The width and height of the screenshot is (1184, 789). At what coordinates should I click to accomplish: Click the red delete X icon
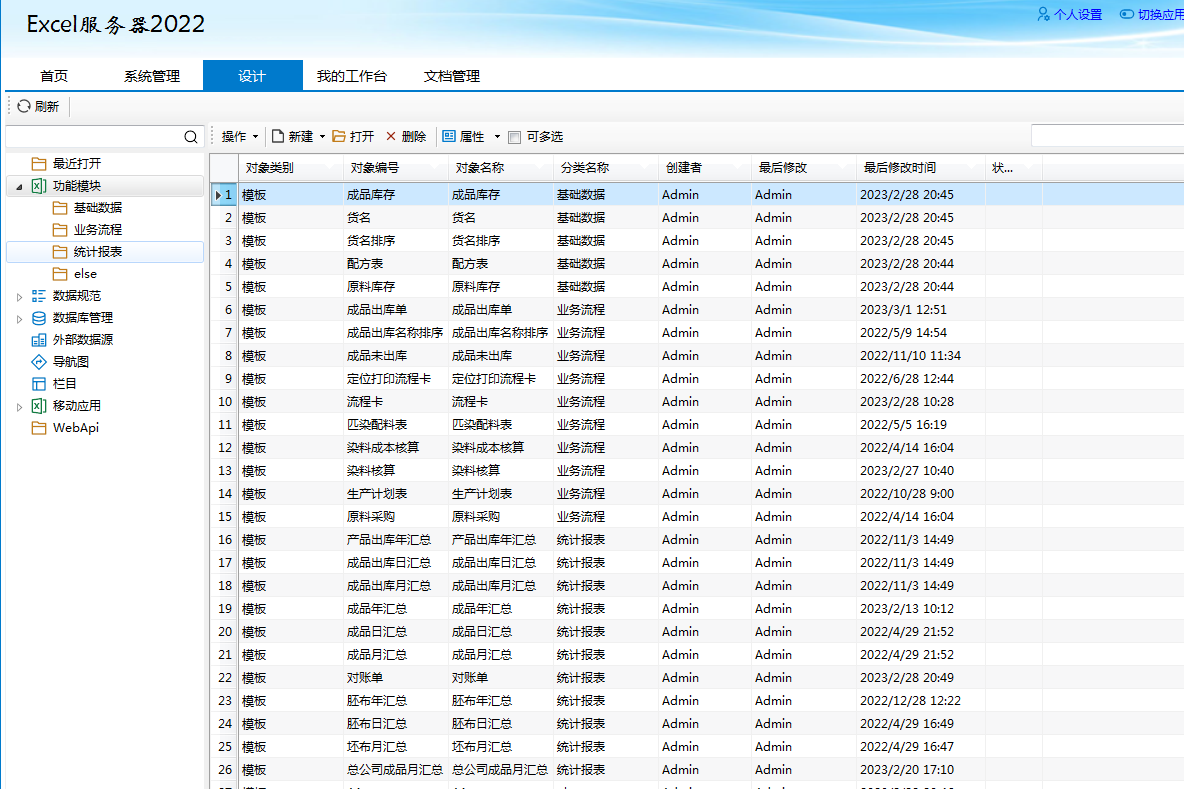(391, 137)
